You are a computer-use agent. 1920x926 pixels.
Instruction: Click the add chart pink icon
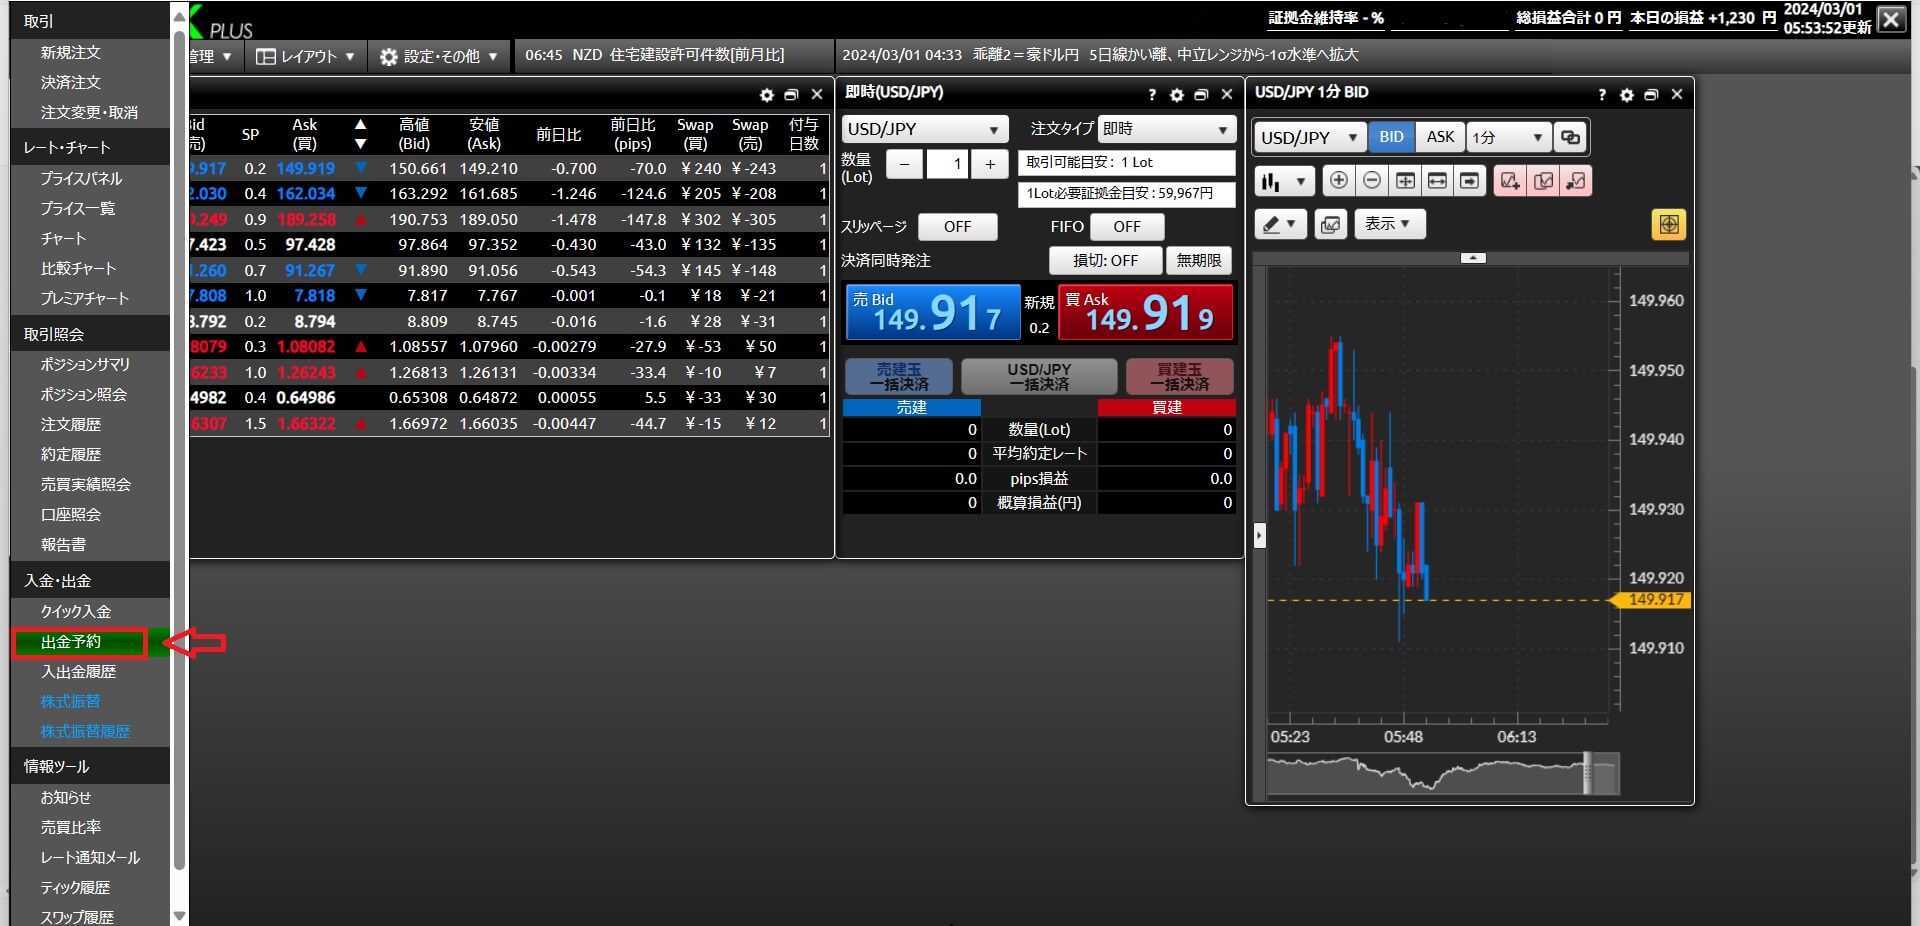1510,181
